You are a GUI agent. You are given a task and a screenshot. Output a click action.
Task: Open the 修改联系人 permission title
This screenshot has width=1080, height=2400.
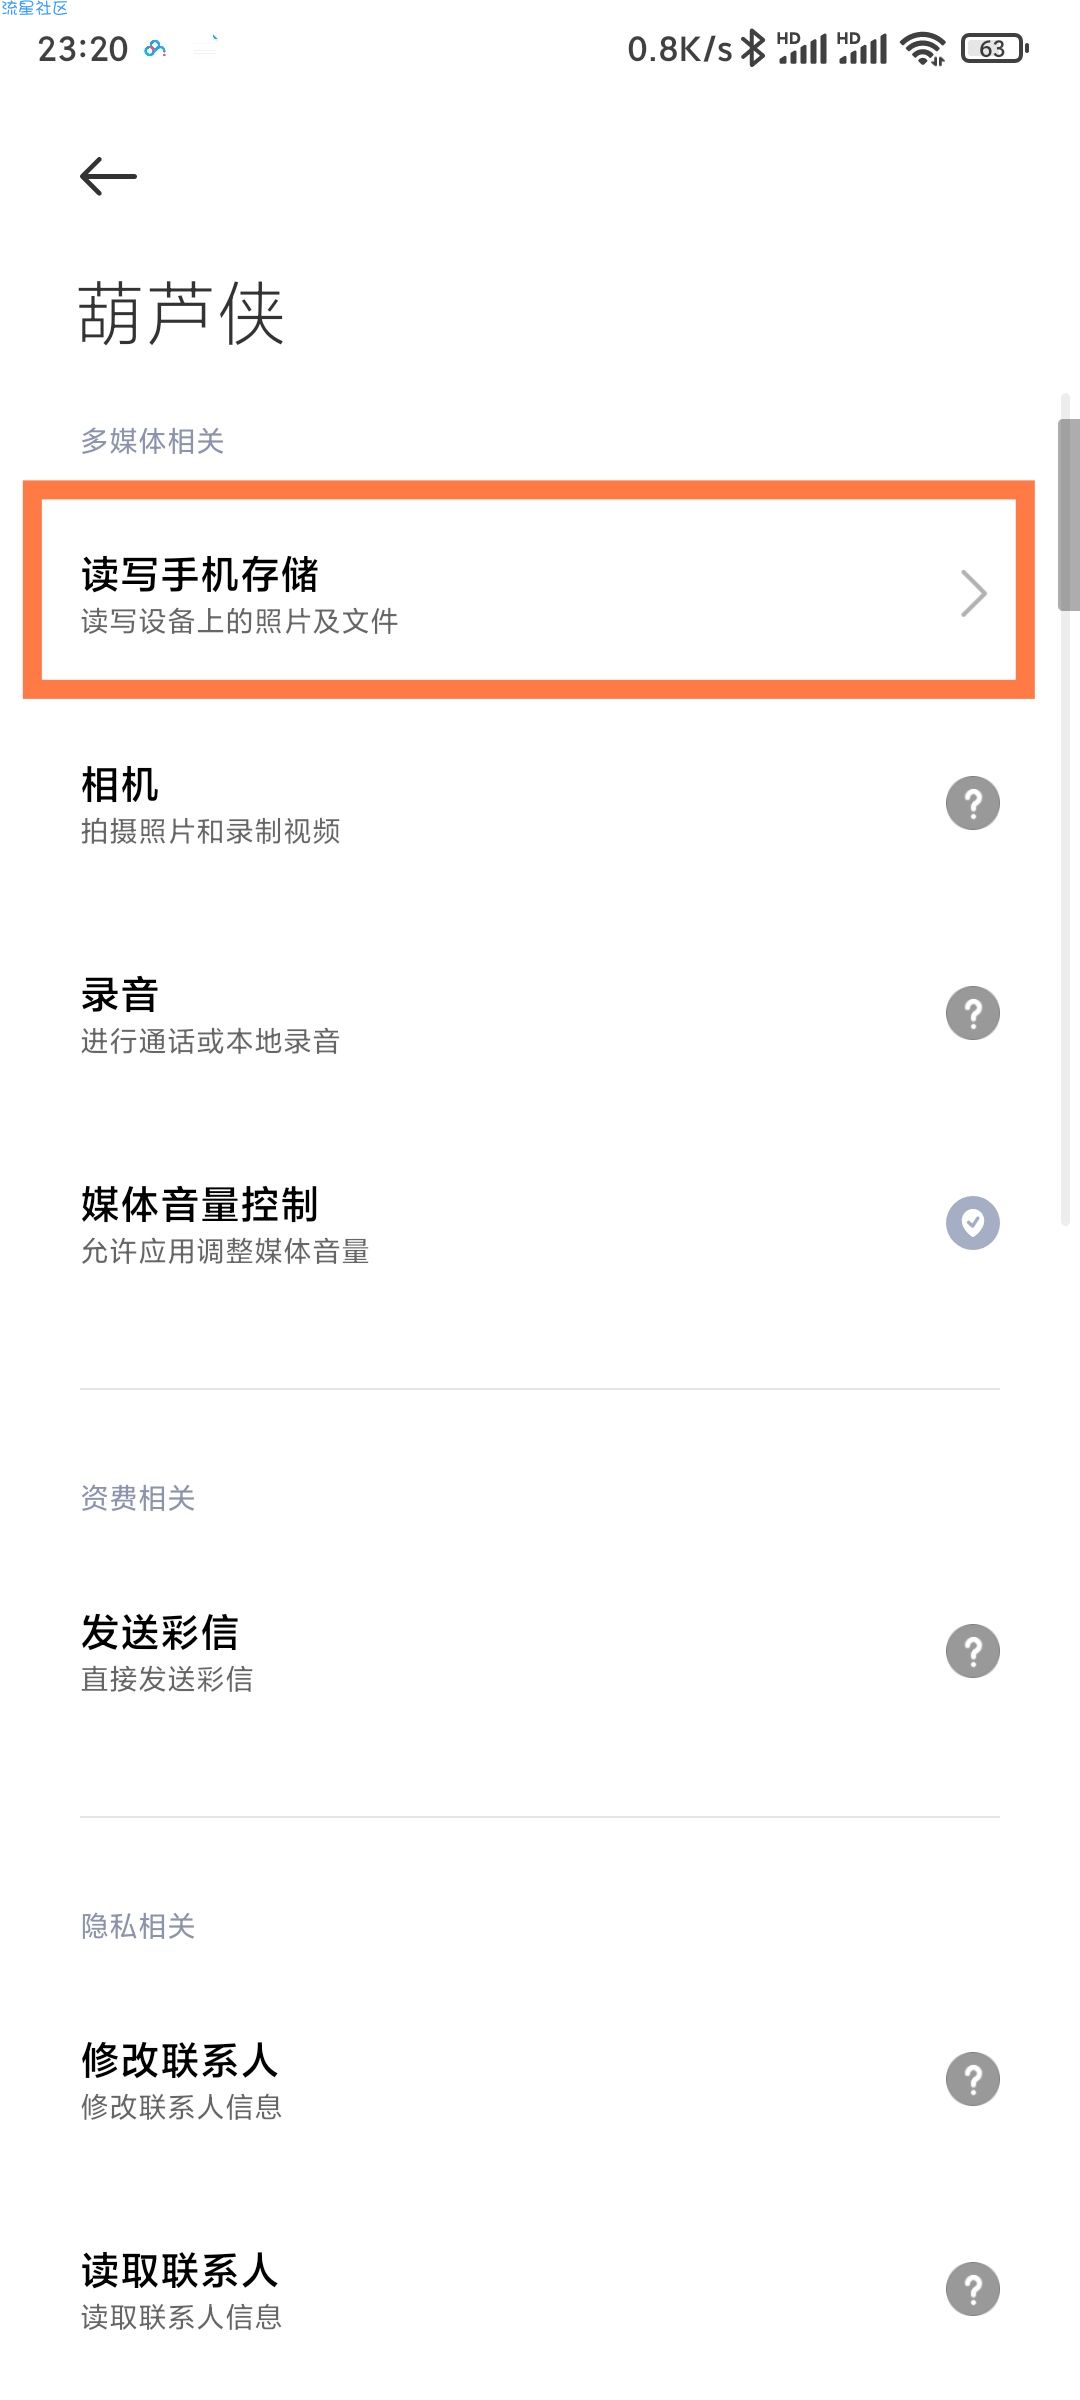(x=180, y=2061)
